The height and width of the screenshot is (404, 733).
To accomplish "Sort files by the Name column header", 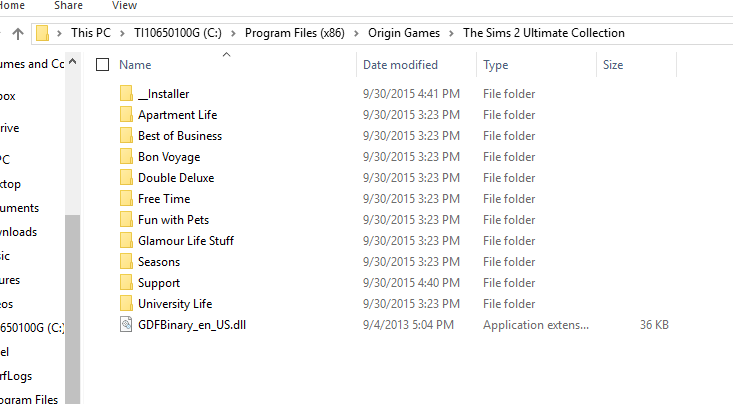I will tap(135, 65).
